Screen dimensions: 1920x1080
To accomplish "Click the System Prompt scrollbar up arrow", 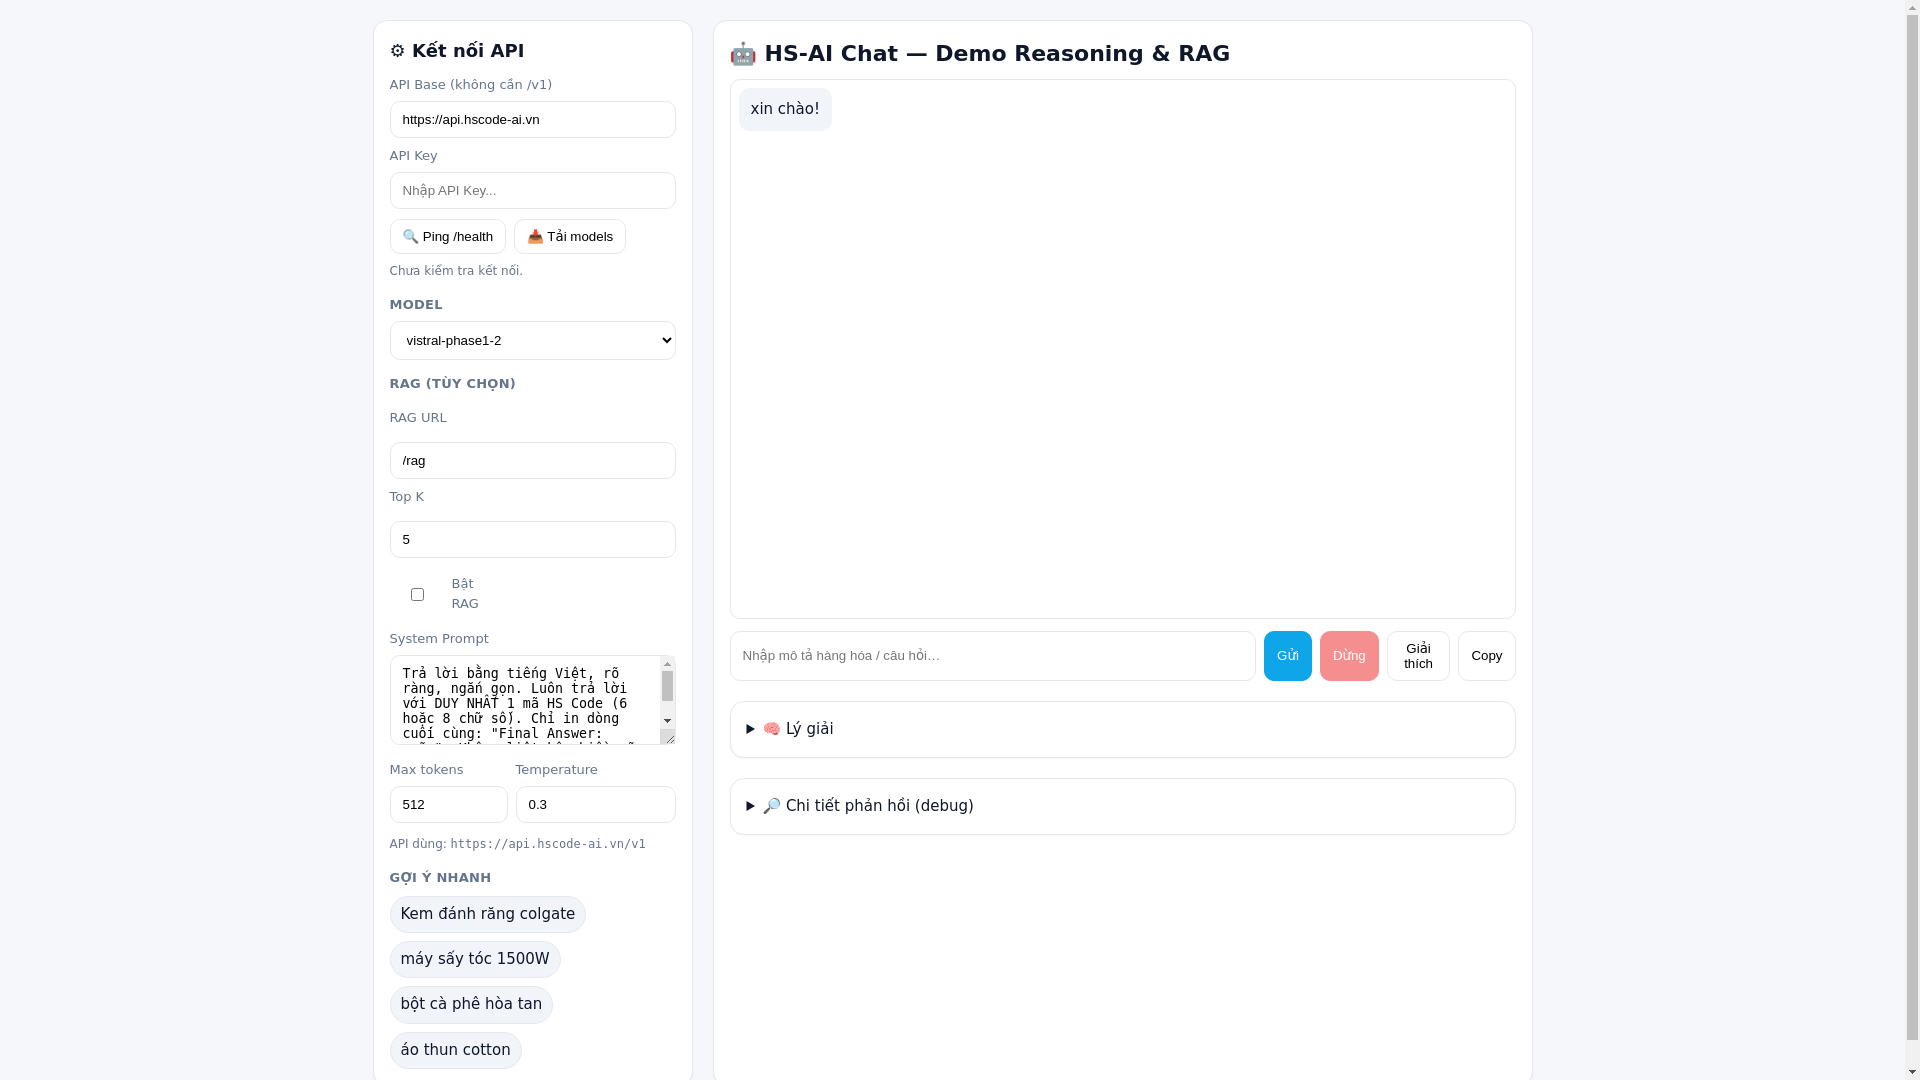I will pos(668,664).
